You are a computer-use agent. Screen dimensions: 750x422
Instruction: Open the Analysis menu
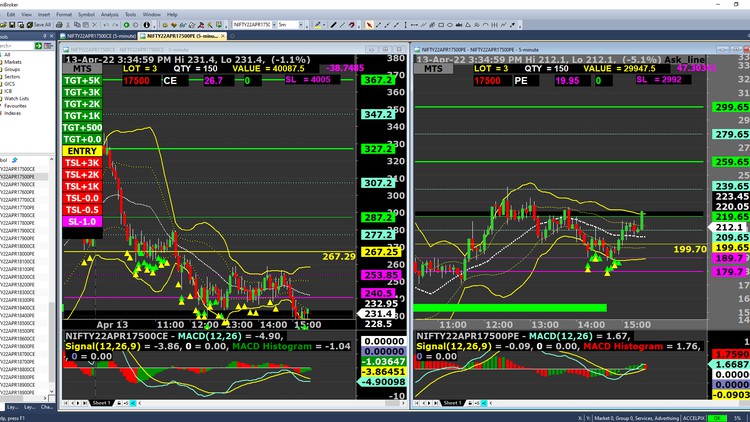(110, 15)
